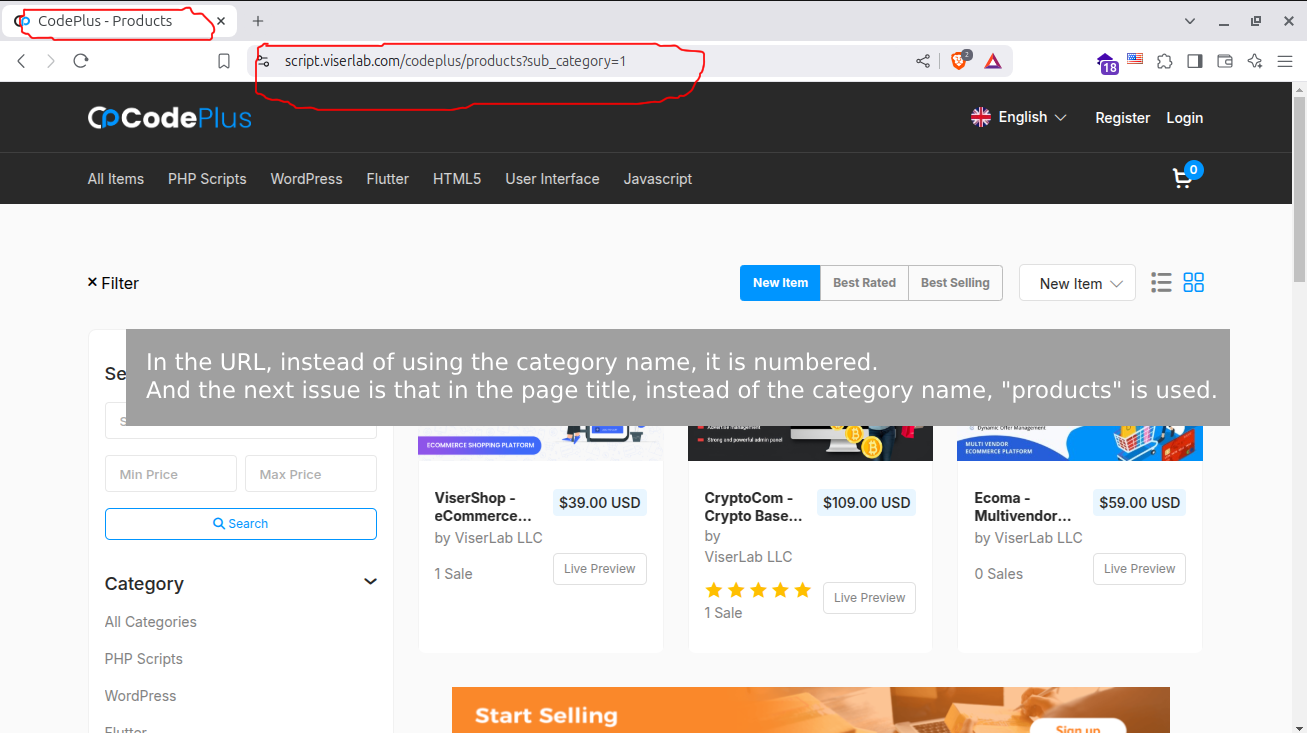The width and height of the screenshot is (1307, 733).
Task: Reload the page
Action: pyautogui.click(x=81, y=61)
